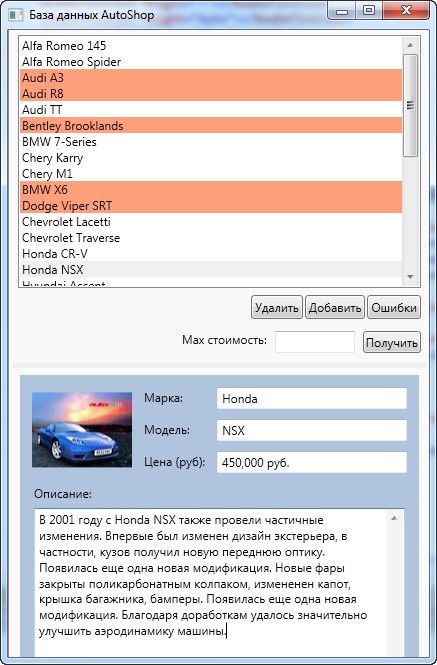Maximize the AutoShop window
Viewport: 437px width, 665px height.
[x=369, y=11]
